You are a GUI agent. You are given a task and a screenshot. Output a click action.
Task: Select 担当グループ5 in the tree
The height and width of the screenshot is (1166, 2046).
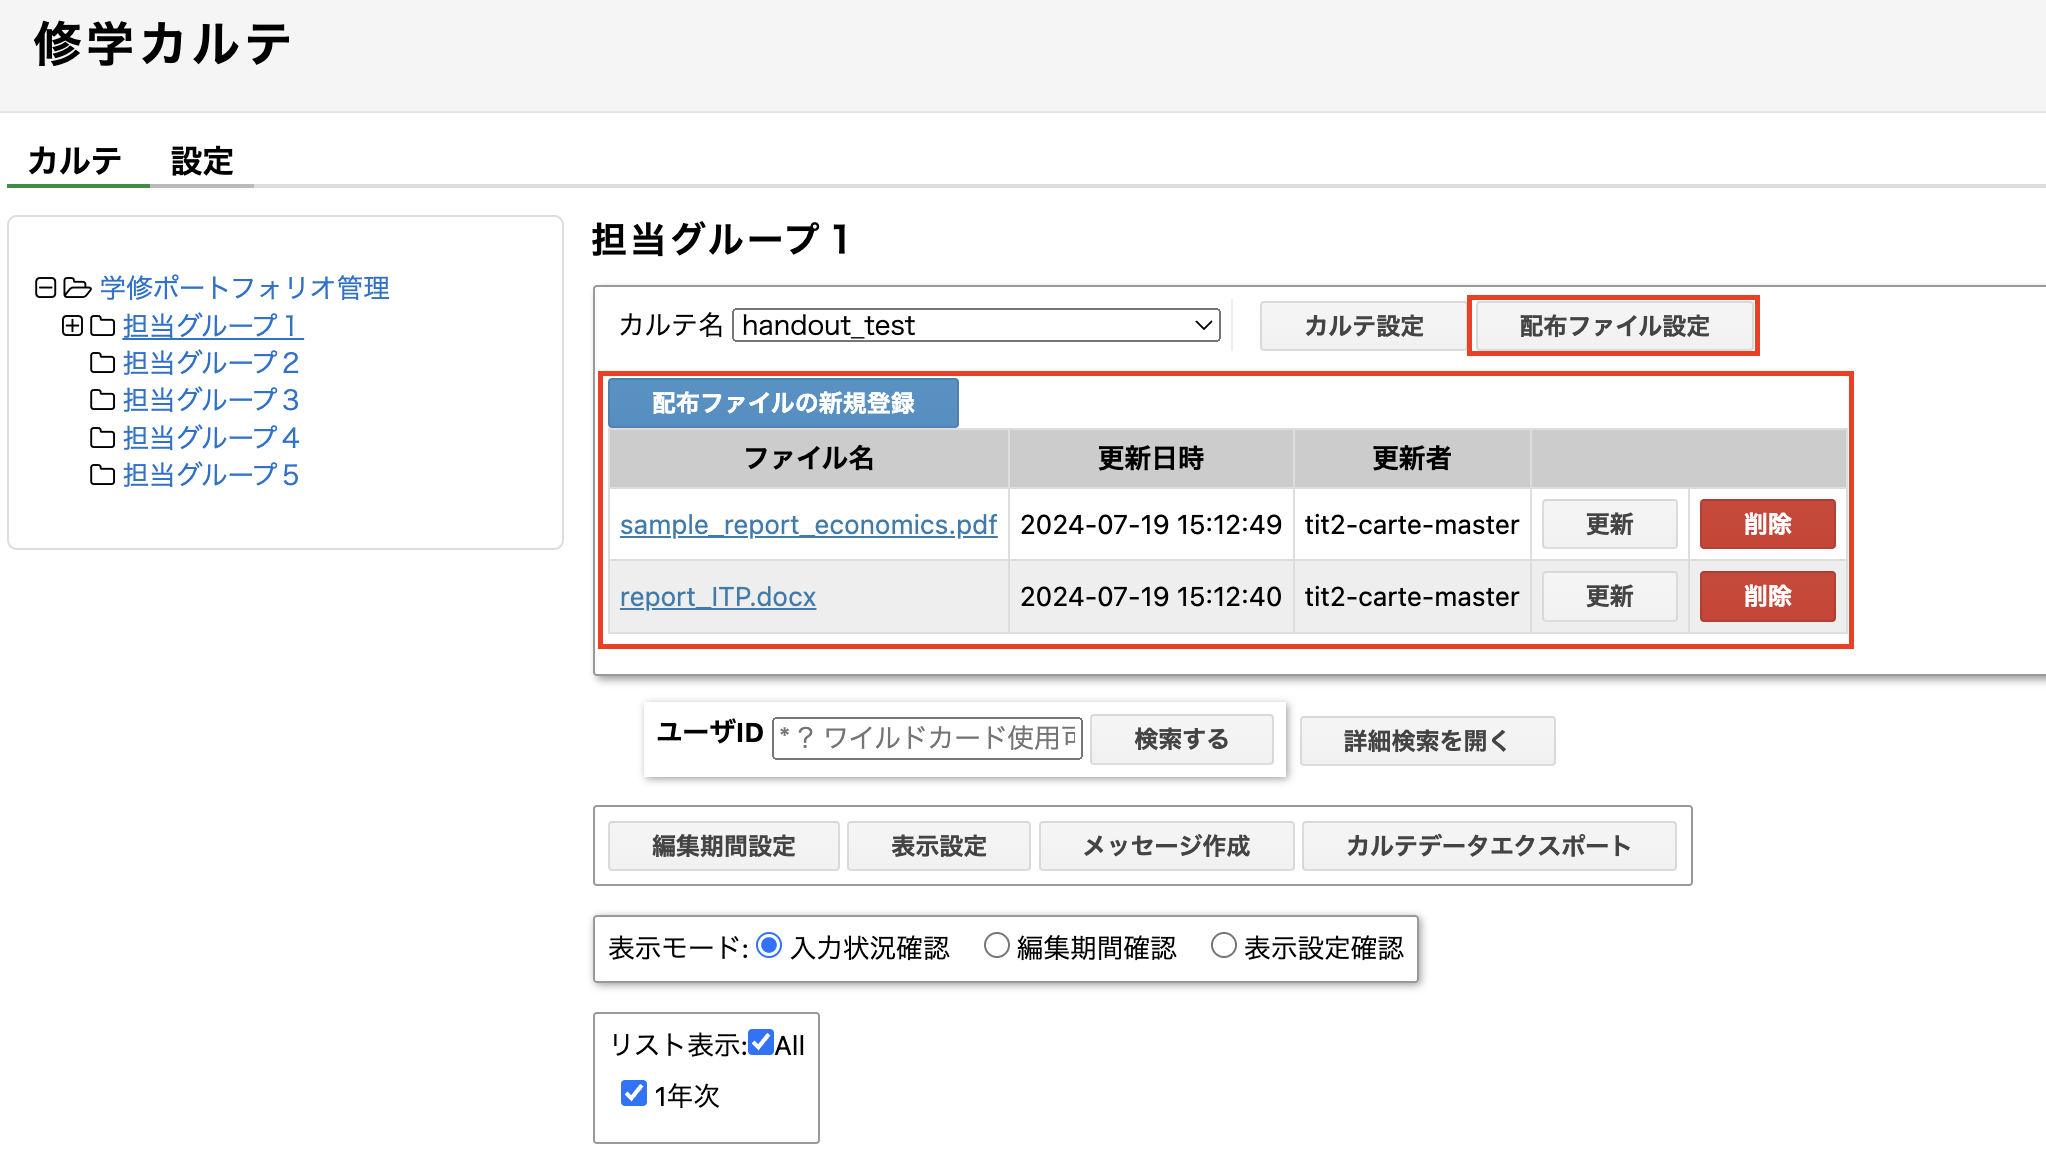tap(211, 475)
